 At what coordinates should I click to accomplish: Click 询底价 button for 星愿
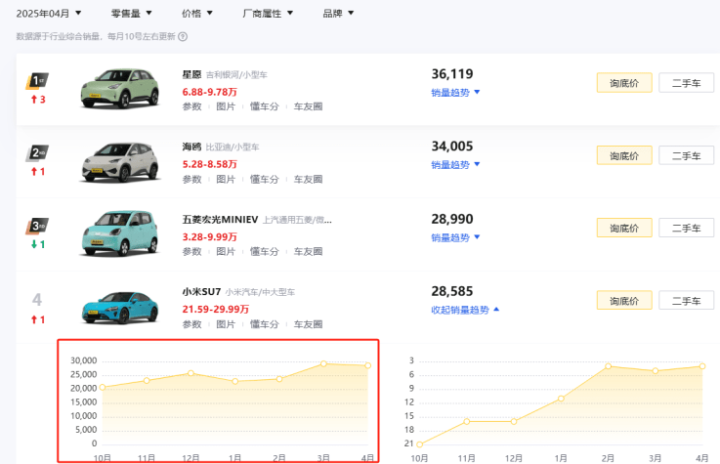click(624, 83)
